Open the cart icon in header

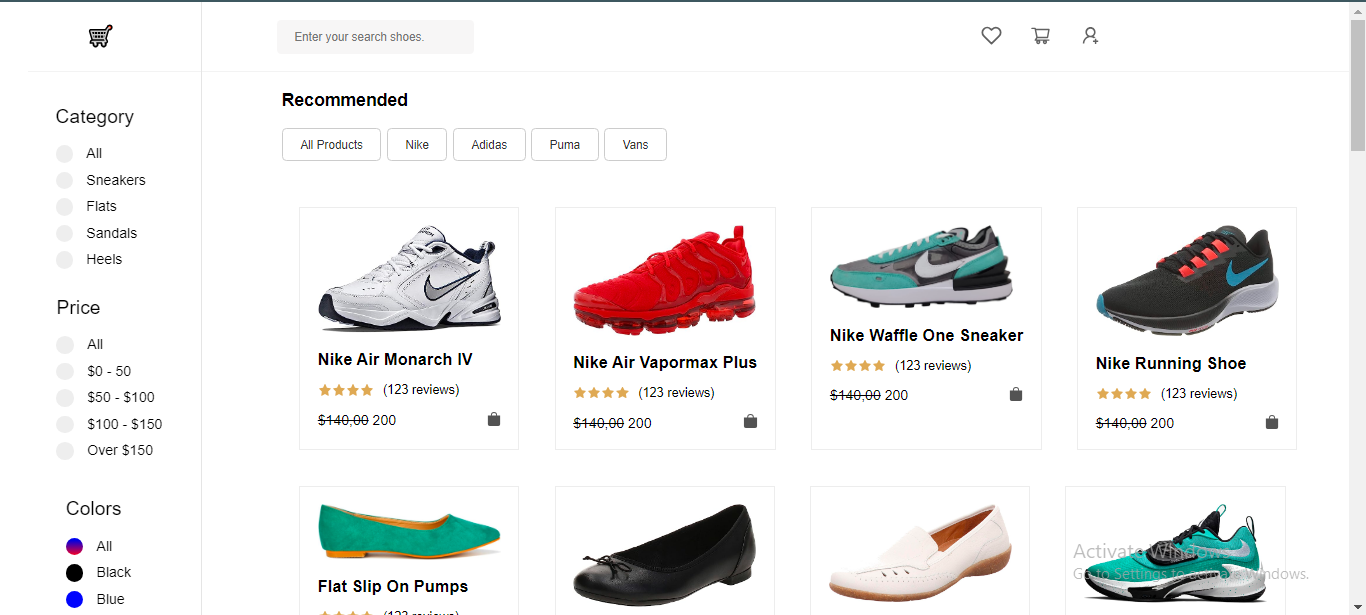(x=1041, y=36)
